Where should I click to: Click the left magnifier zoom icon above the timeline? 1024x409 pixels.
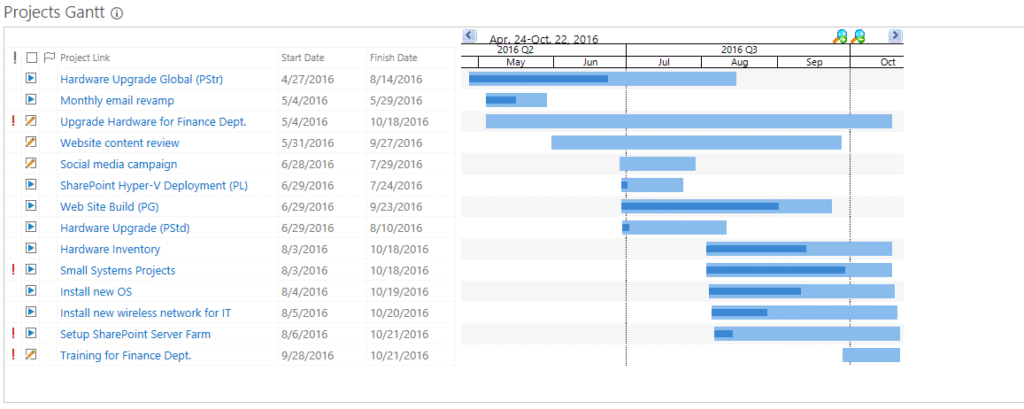[x=840, y=36]
